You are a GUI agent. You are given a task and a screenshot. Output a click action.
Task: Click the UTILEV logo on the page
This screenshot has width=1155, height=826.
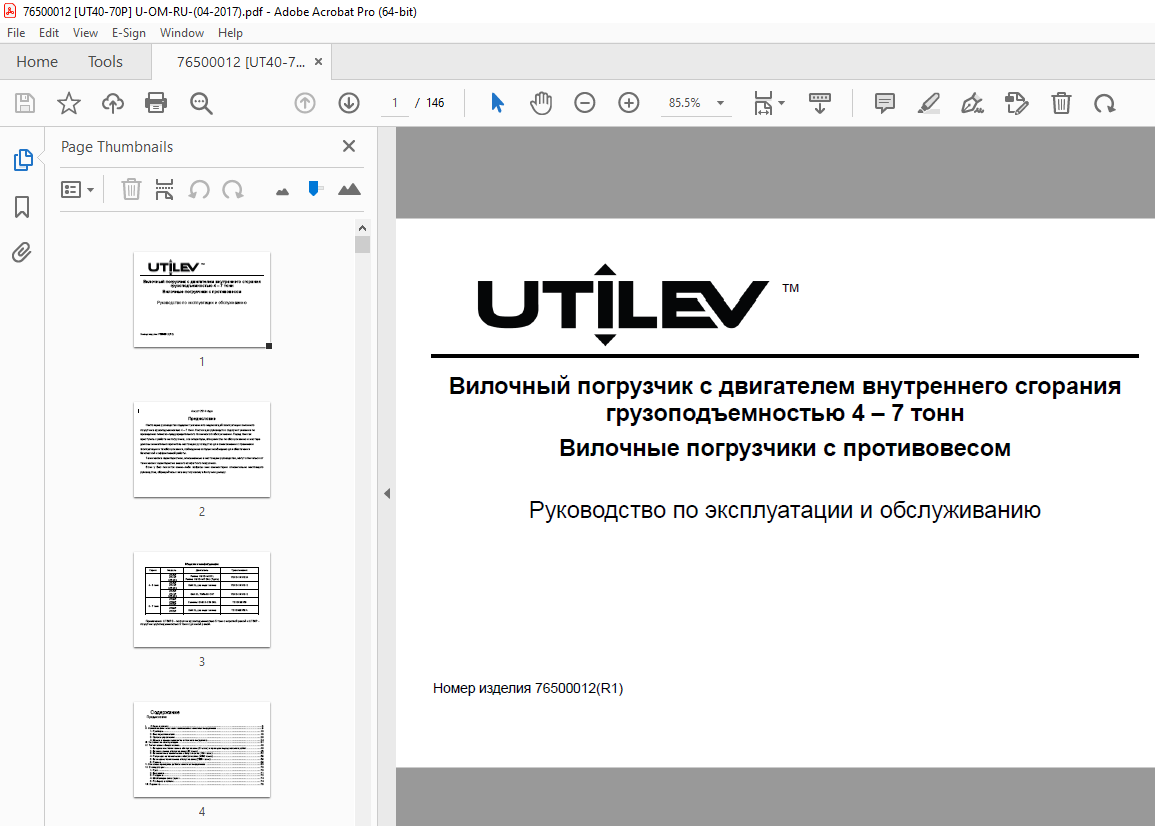624,304
